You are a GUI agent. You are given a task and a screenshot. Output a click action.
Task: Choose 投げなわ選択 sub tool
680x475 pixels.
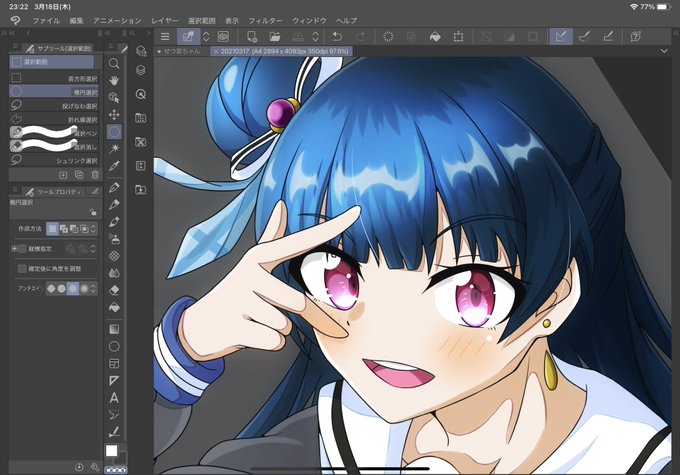point(54,105)
